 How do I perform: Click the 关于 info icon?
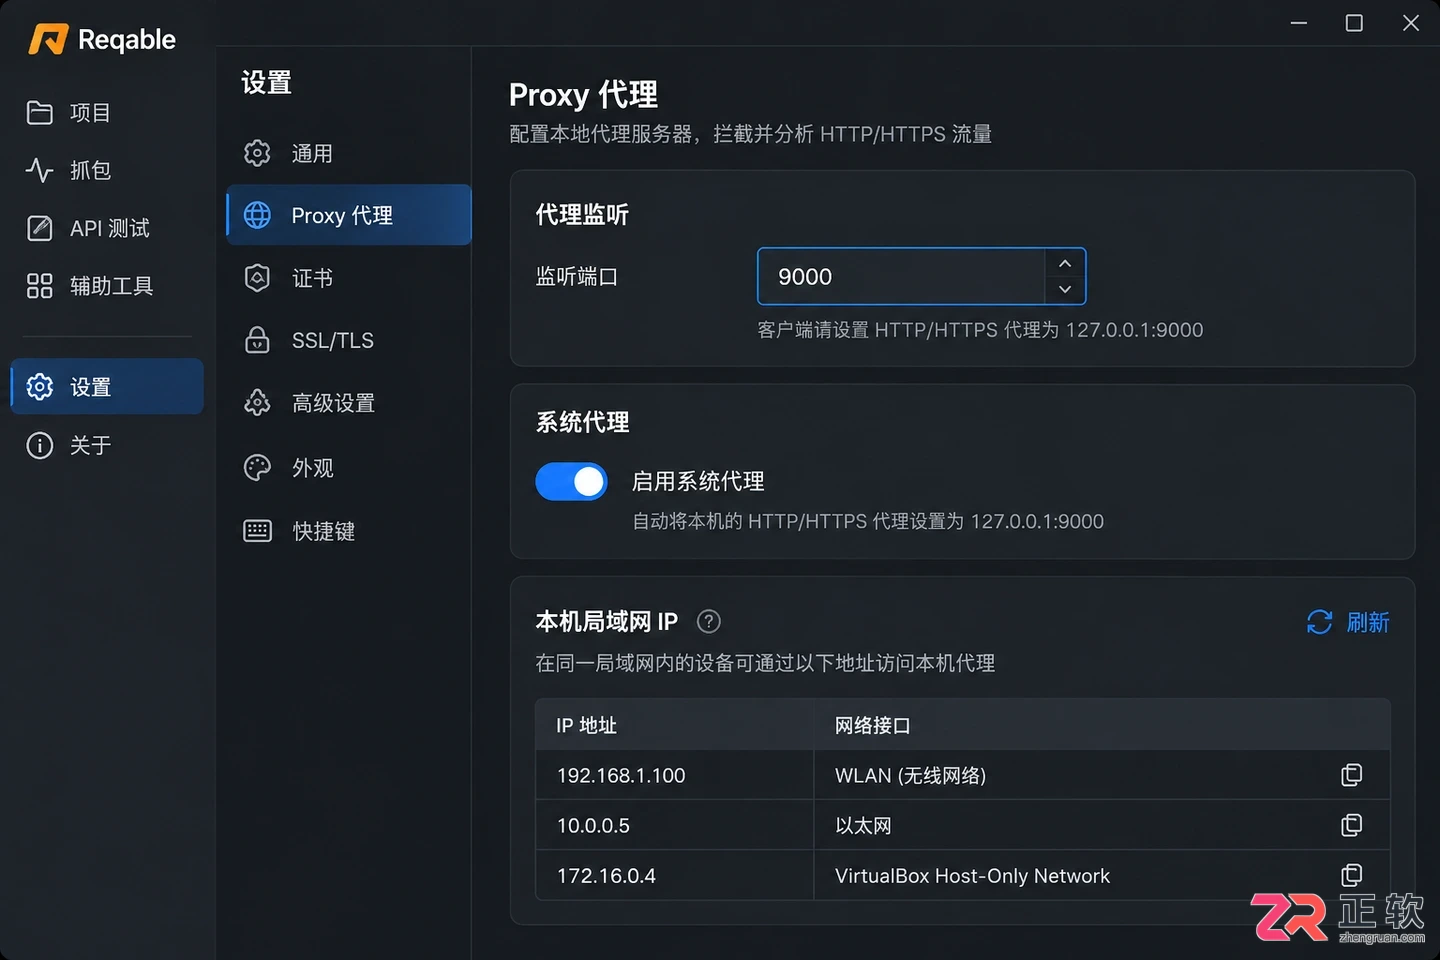pyautogui.click(x=40, y=445)
